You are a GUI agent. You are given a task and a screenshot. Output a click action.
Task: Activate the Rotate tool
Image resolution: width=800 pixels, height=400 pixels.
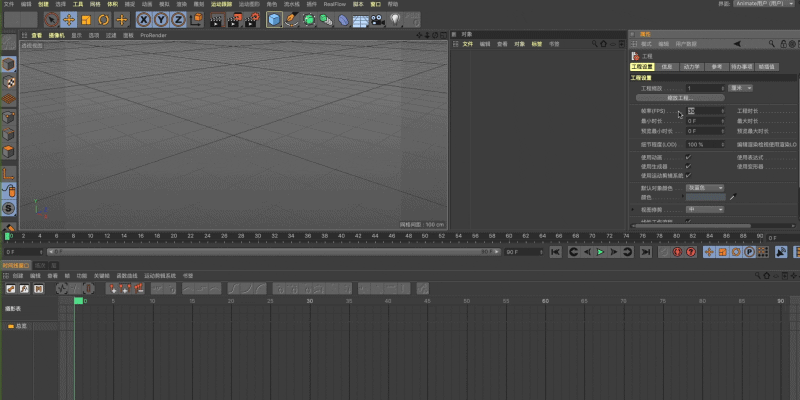(104, 20)
